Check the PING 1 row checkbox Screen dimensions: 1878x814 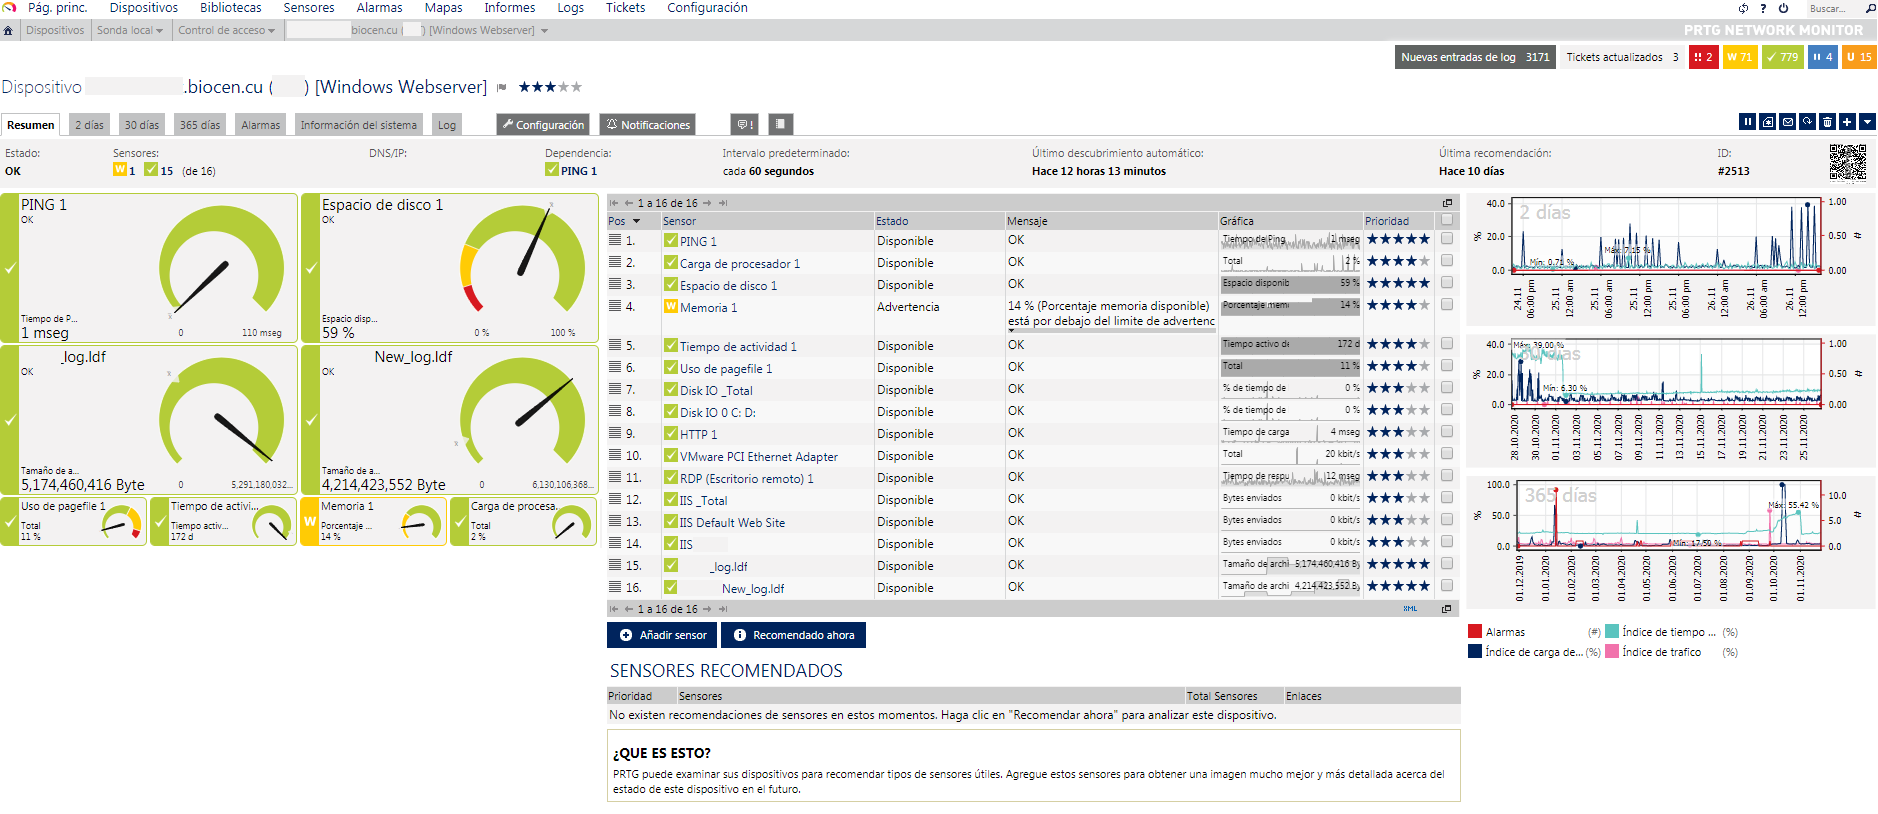point(1447,239)
